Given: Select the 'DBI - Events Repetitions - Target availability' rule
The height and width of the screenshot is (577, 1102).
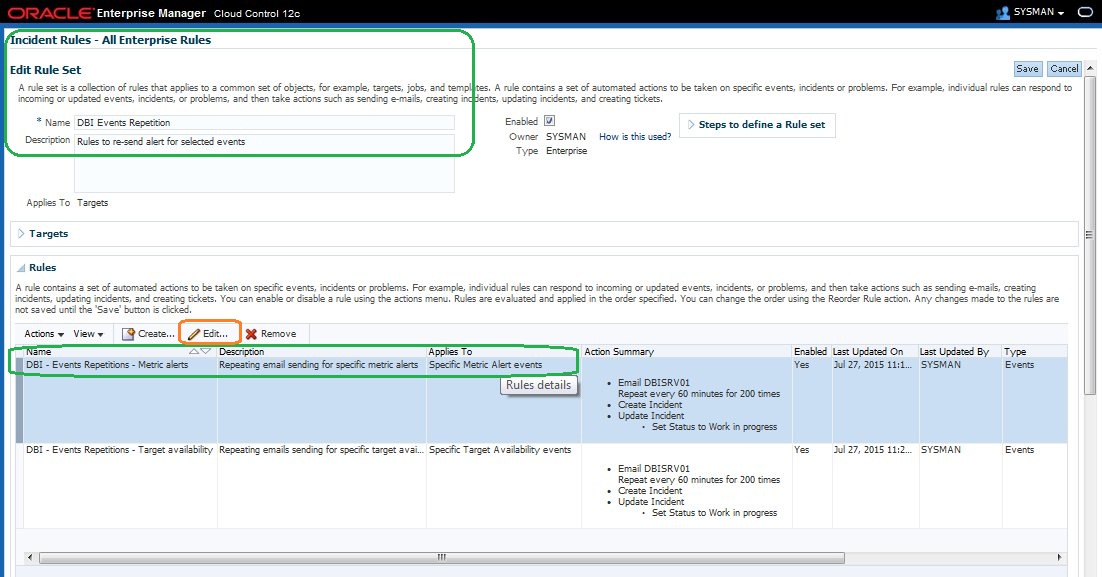Looking at the screenshot, I should 119,450.
